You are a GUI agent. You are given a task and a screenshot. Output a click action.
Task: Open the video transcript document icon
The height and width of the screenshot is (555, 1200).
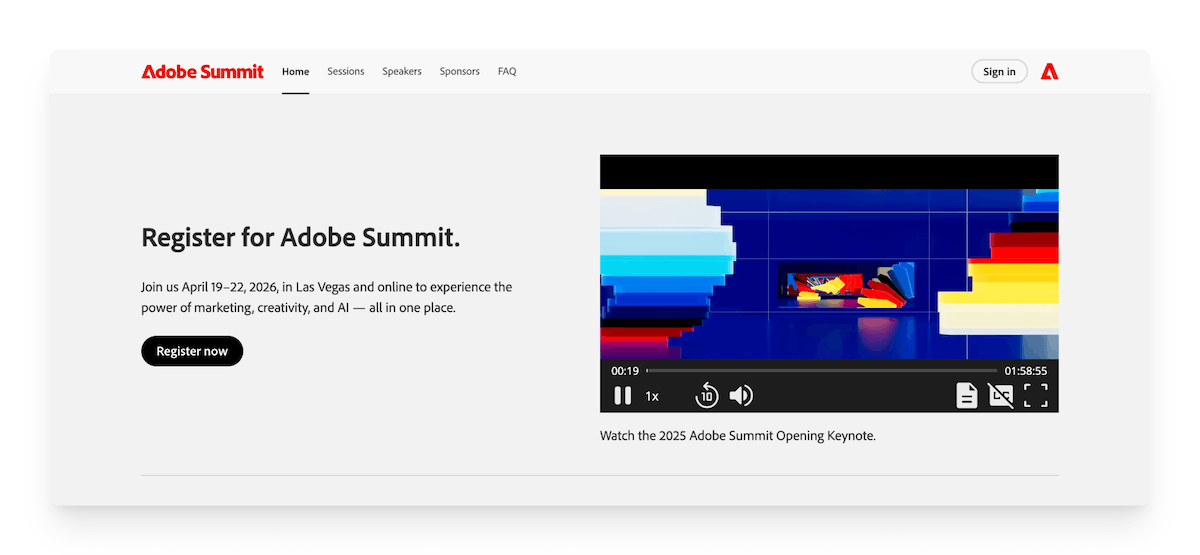tap(966, 396)
